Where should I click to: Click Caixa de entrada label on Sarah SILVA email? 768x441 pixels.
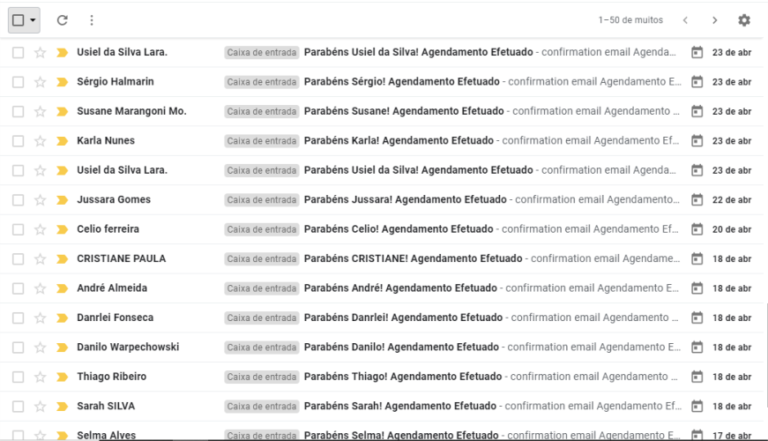point(261,406)
